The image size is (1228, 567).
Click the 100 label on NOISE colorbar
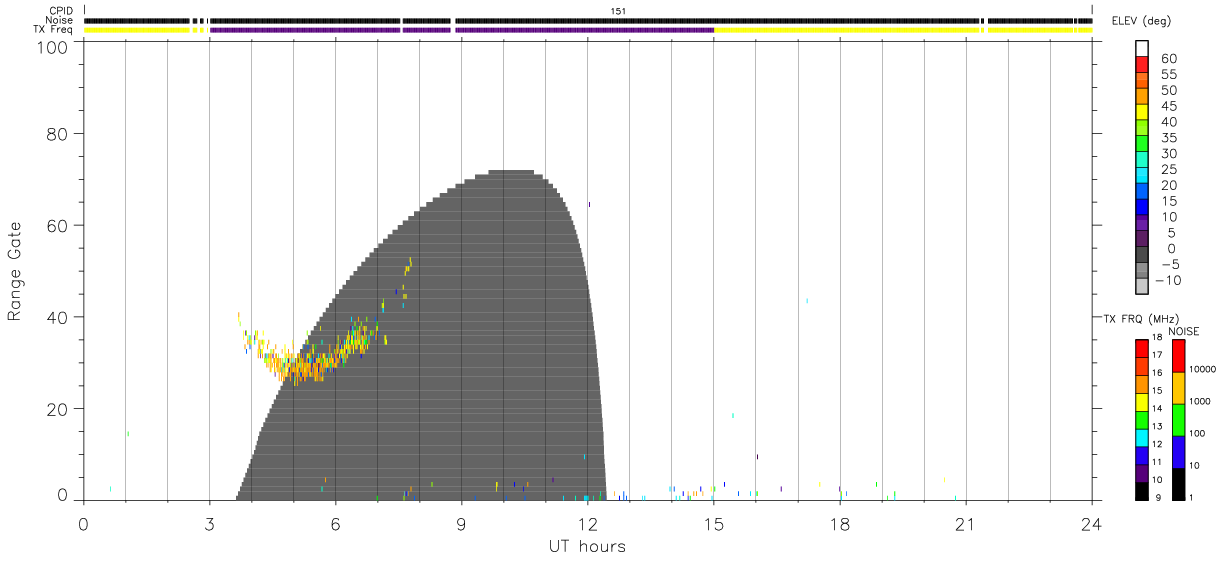(1196, 433)
